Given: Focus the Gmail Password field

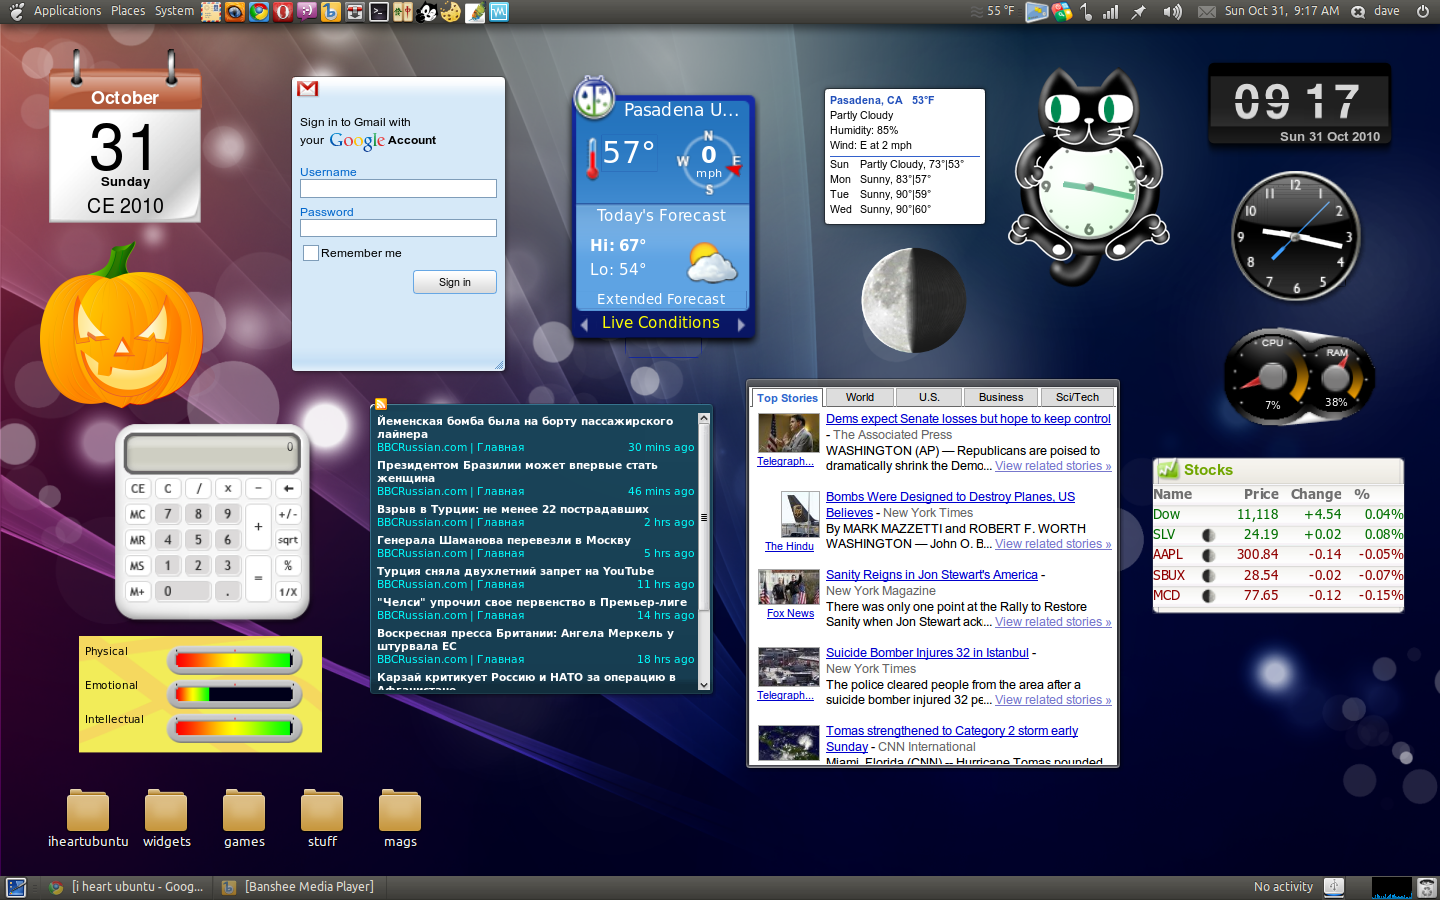Looking at the screenshot, I should (x=398, y=228).
